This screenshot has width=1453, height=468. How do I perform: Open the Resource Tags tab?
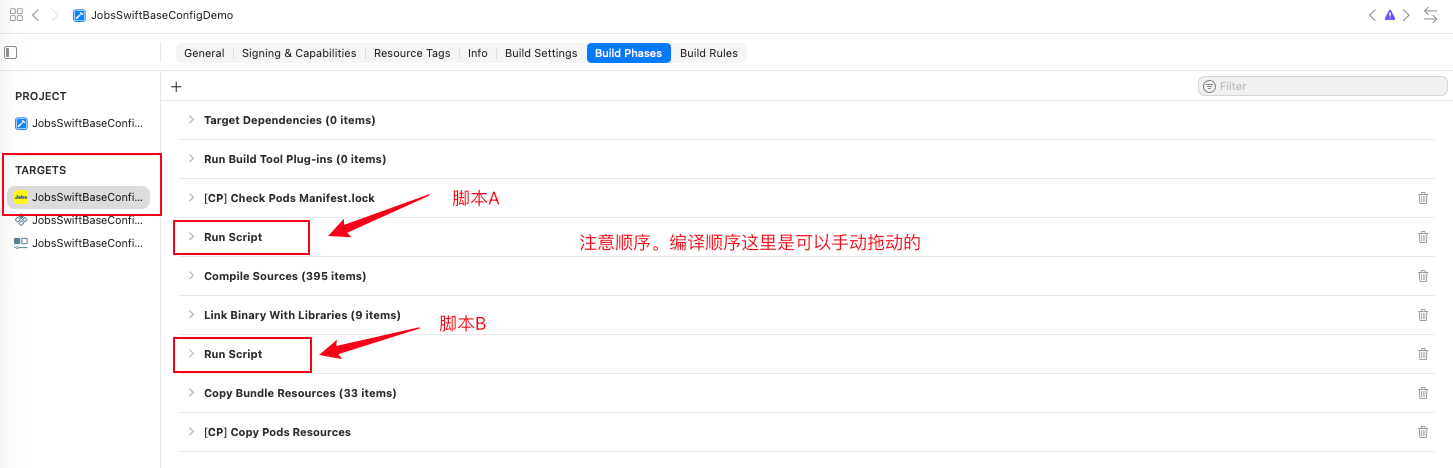412,53
